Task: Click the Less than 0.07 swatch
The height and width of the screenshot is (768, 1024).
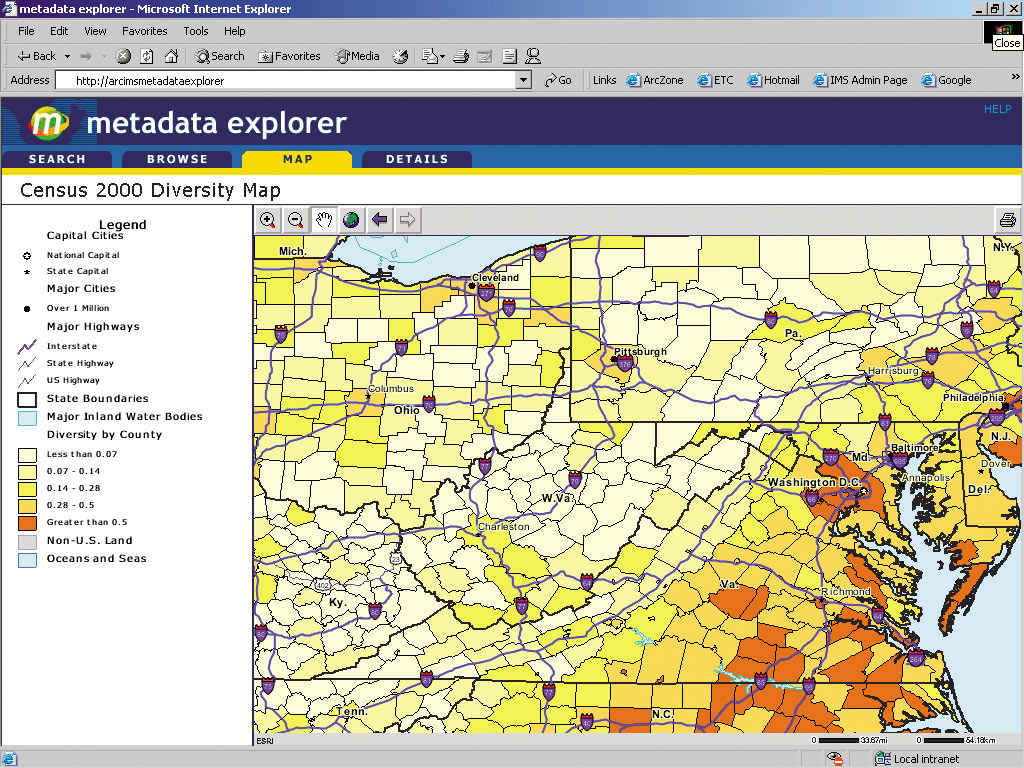Action: [x=27, y=455]
